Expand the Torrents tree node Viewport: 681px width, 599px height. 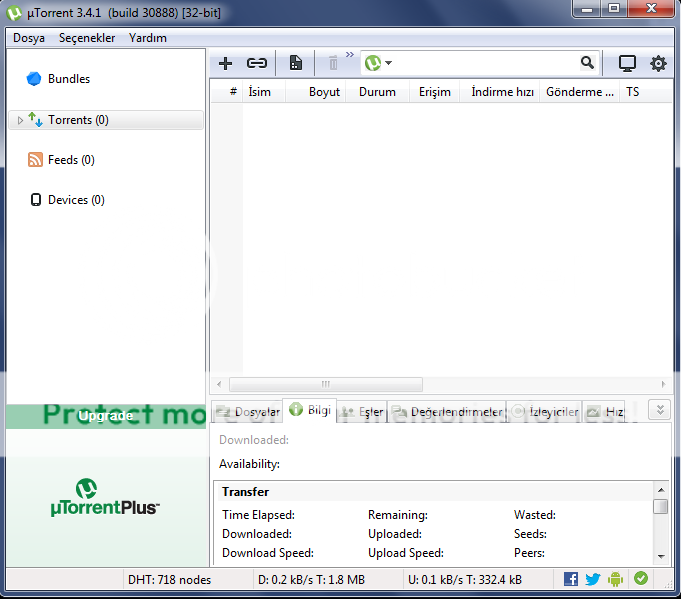(x=20, y=120)
